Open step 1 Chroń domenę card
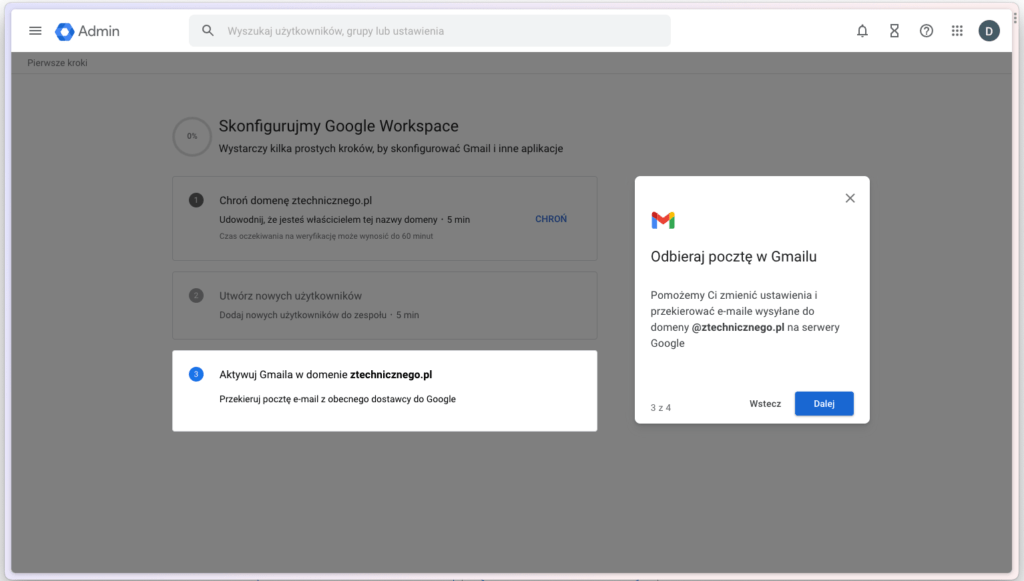 tap(385, 218)
